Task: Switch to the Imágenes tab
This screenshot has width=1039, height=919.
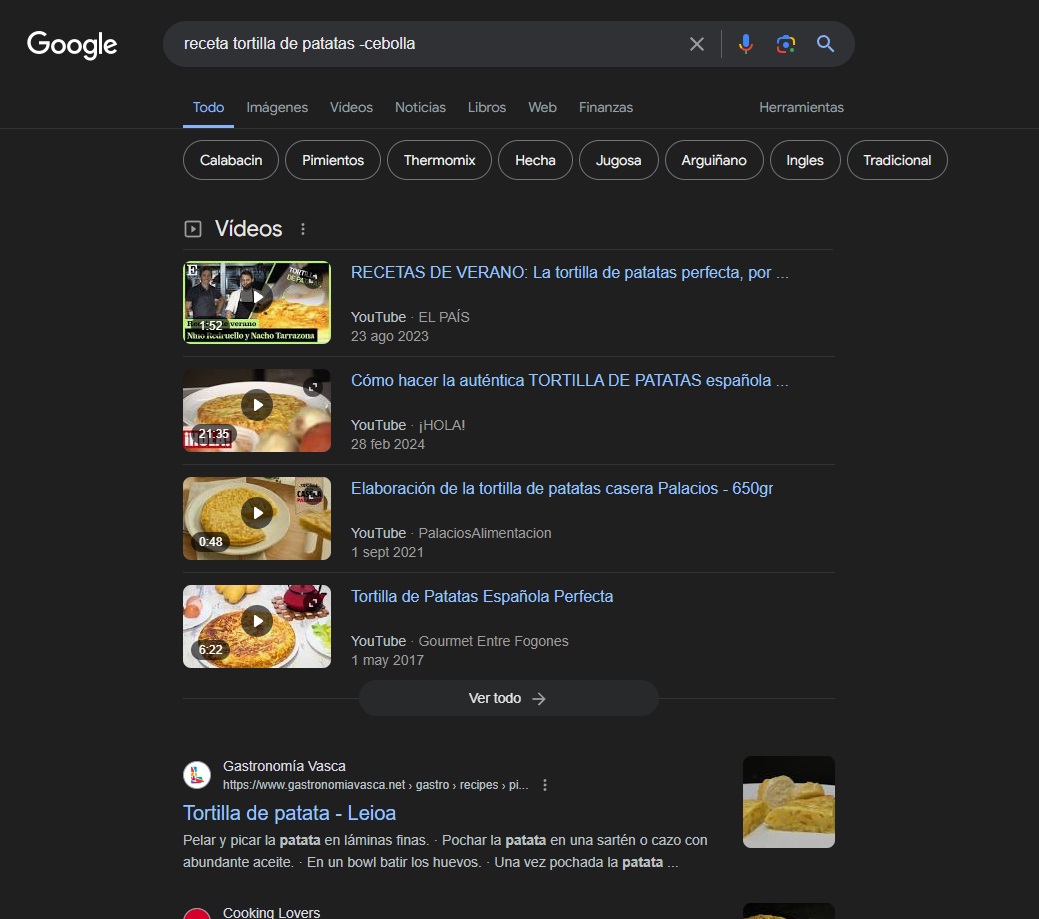Action: pyautogui.click(x=277, y=107)
